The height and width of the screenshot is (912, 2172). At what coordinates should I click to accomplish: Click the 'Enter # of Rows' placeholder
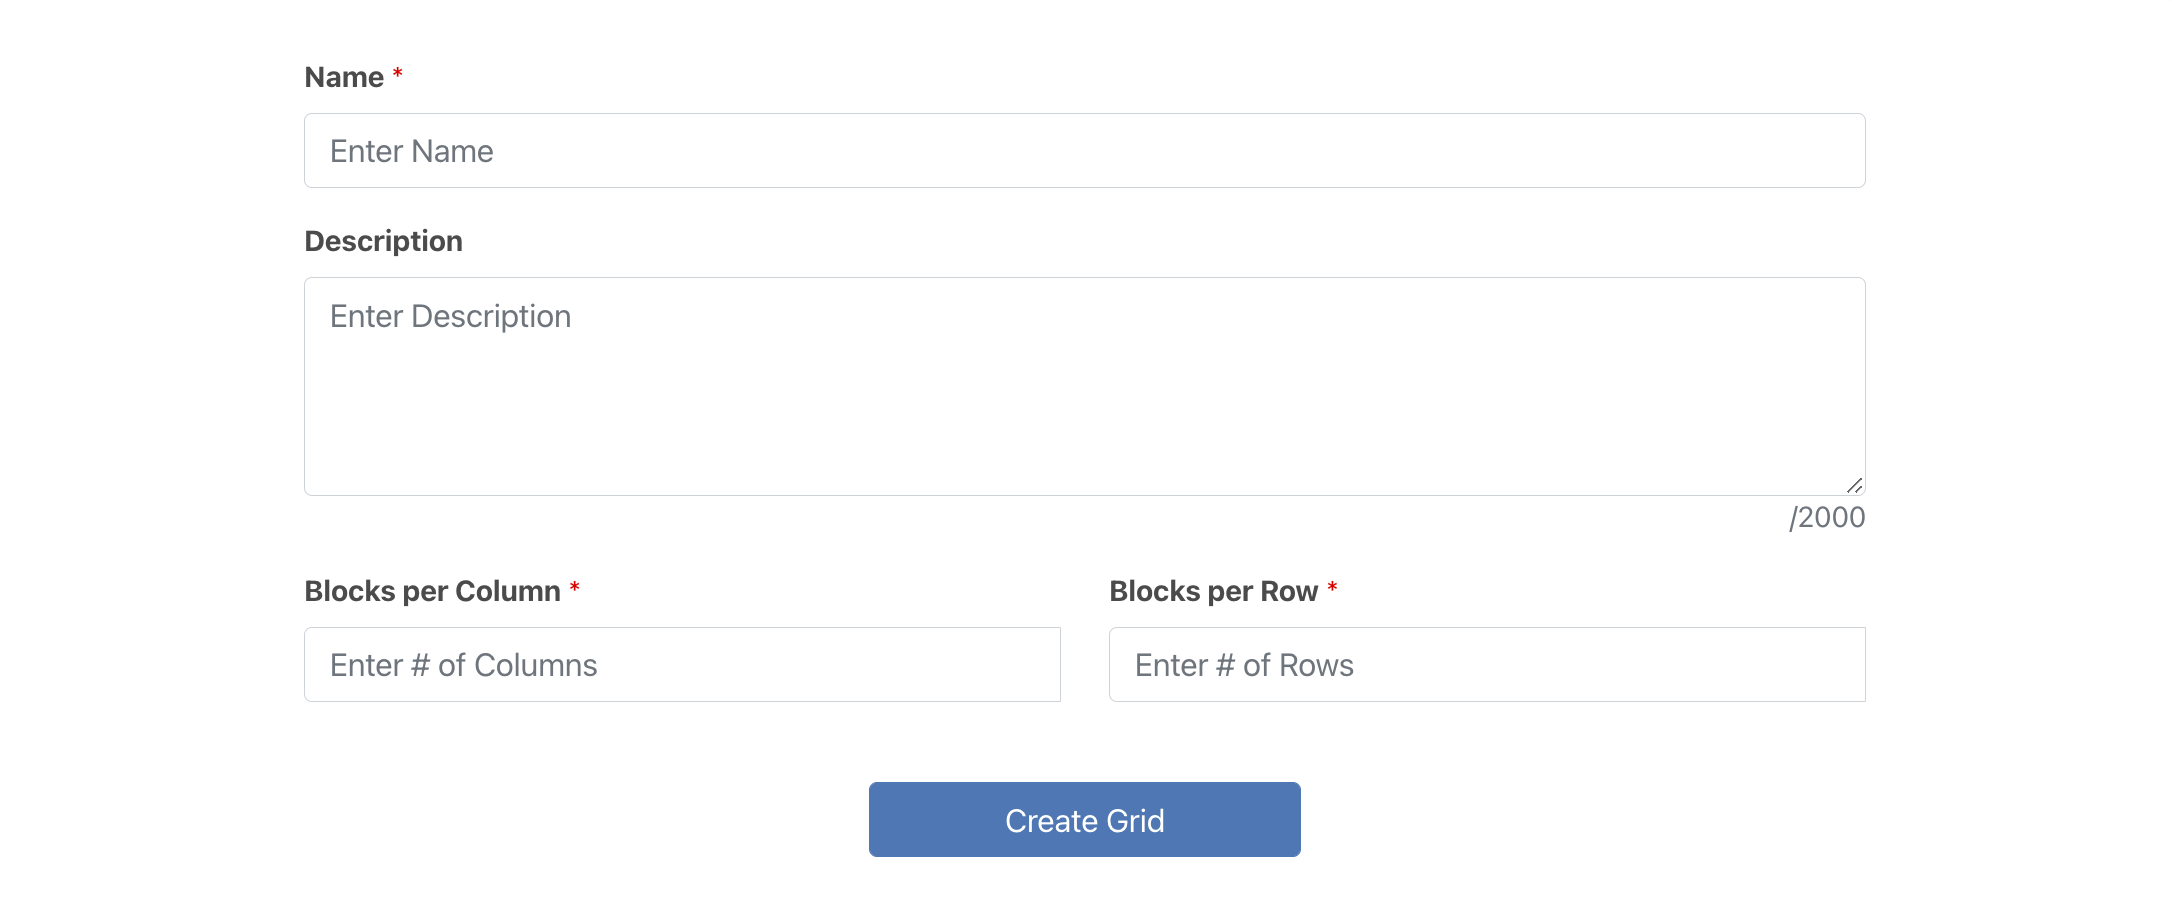pos(1244,666)
